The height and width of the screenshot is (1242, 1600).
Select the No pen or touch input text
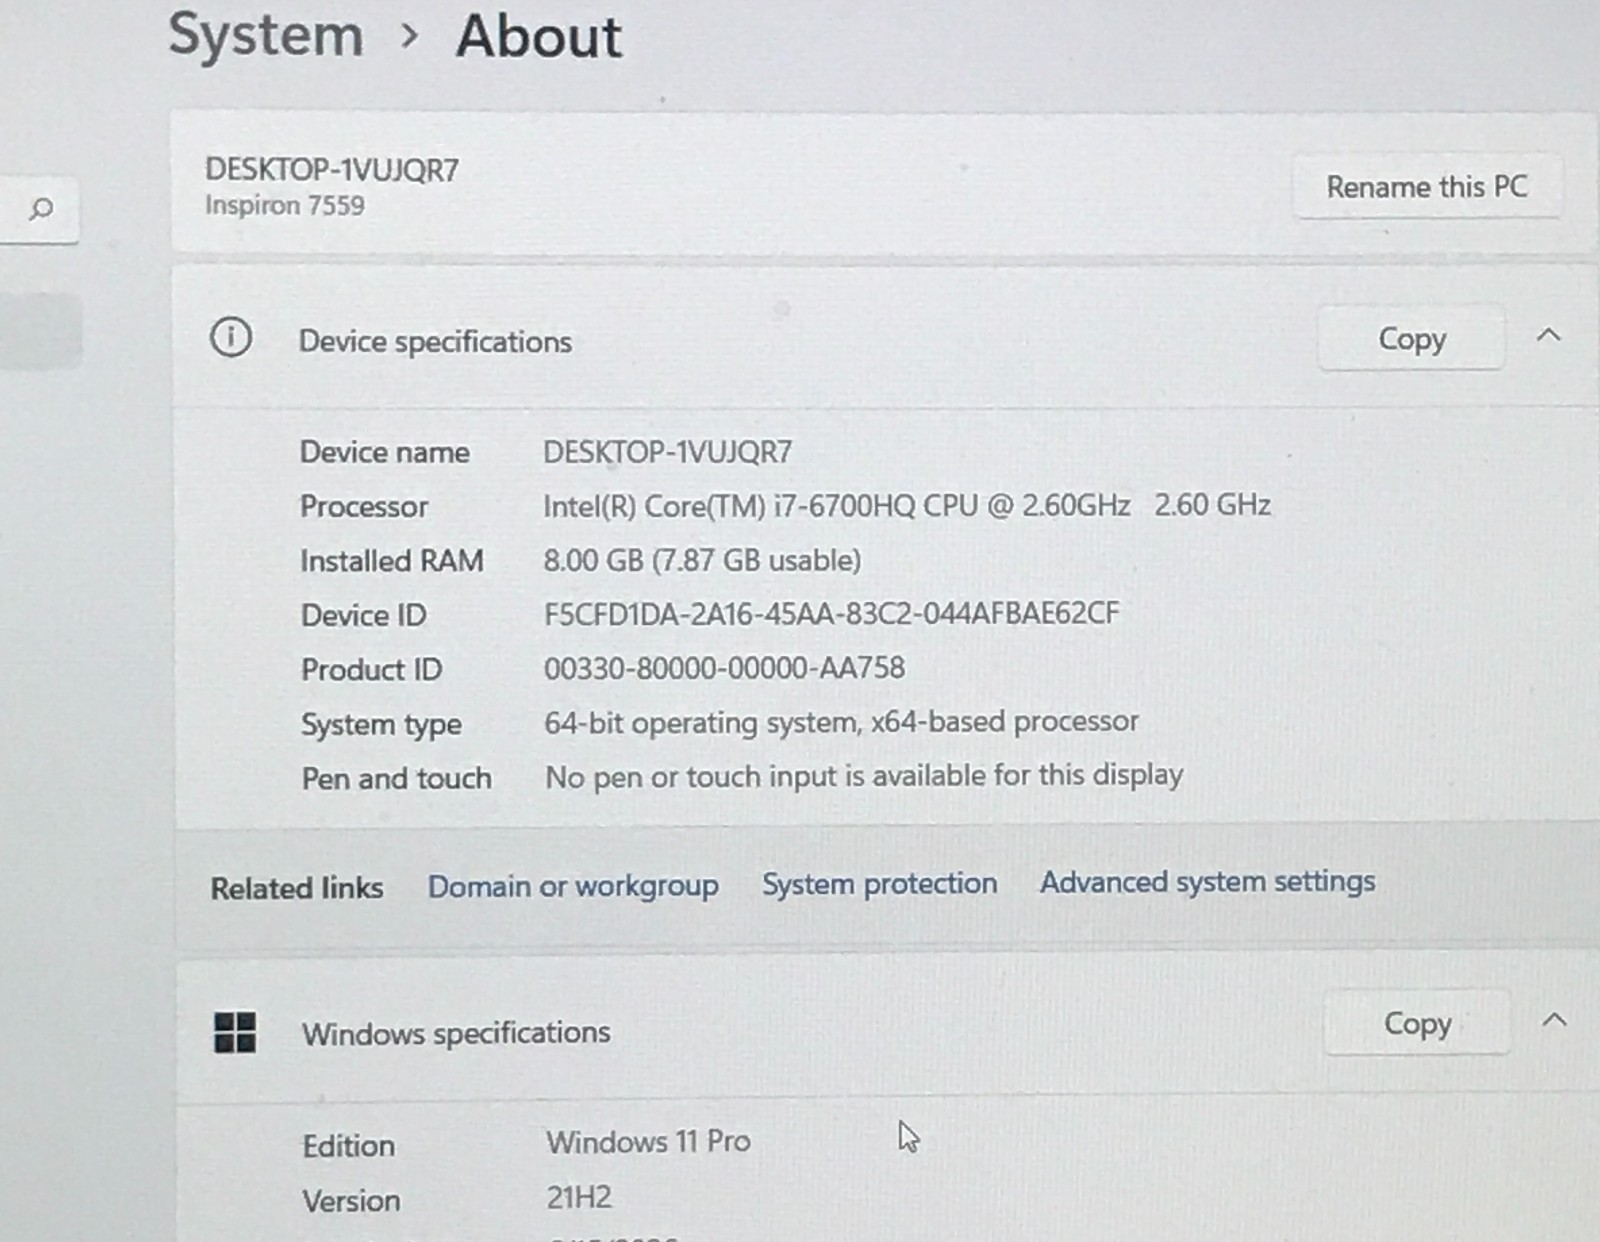[x=864, y=776]
